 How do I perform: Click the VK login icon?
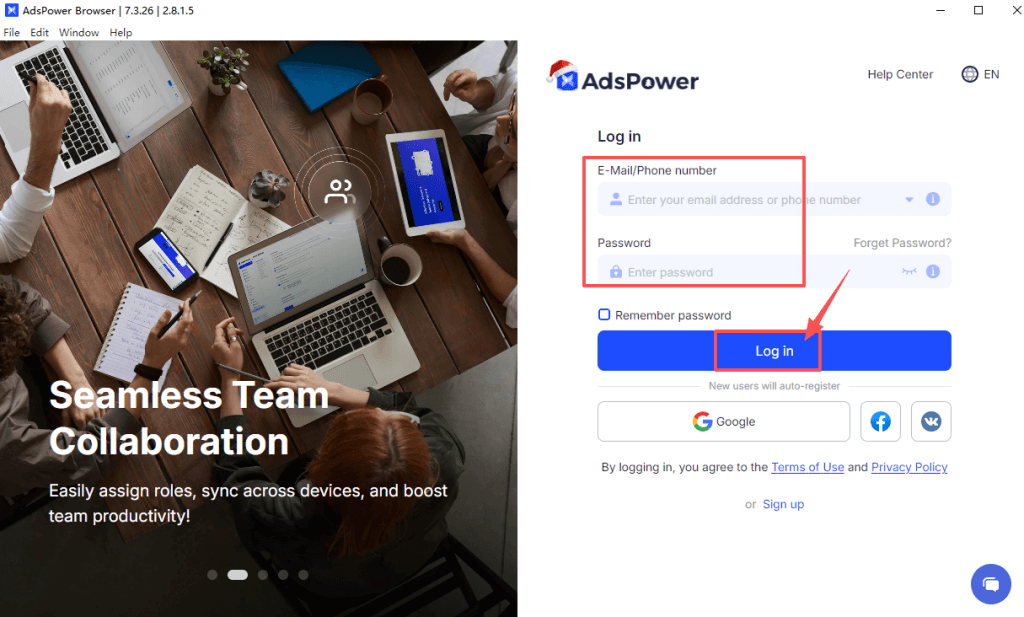pyautogui.click(x=931, y=422)
